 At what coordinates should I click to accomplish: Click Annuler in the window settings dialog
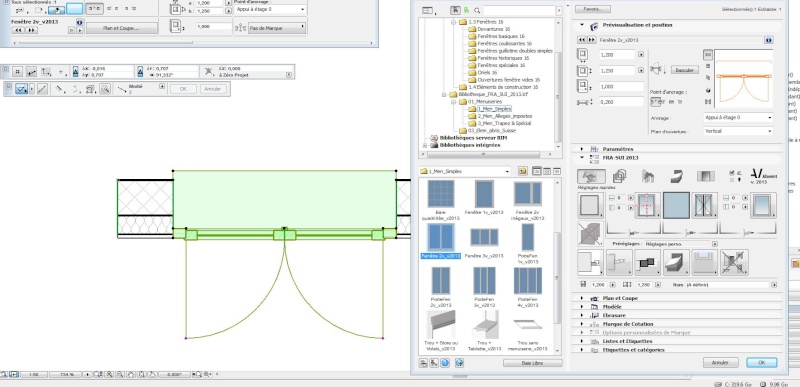click(x=720, y=363)
